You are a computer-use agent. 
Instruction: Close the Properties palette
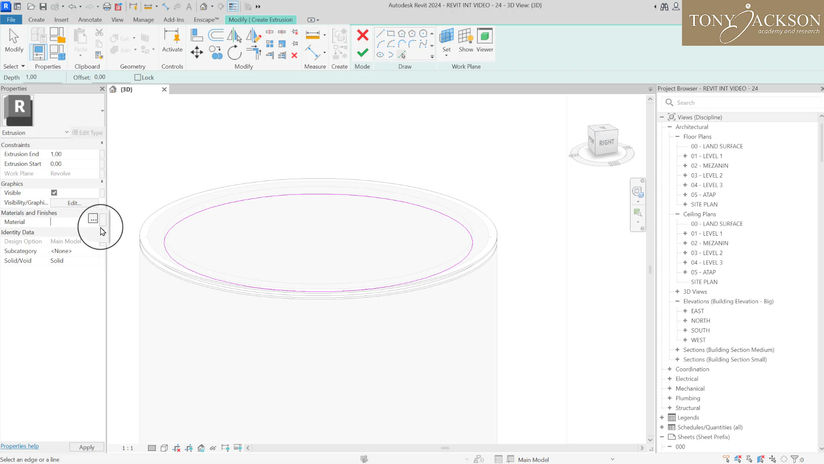[x=102, y=89]
